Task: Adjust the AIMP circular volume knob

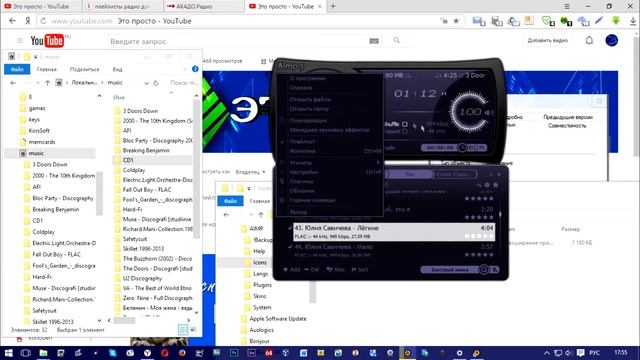Action: 469,112
